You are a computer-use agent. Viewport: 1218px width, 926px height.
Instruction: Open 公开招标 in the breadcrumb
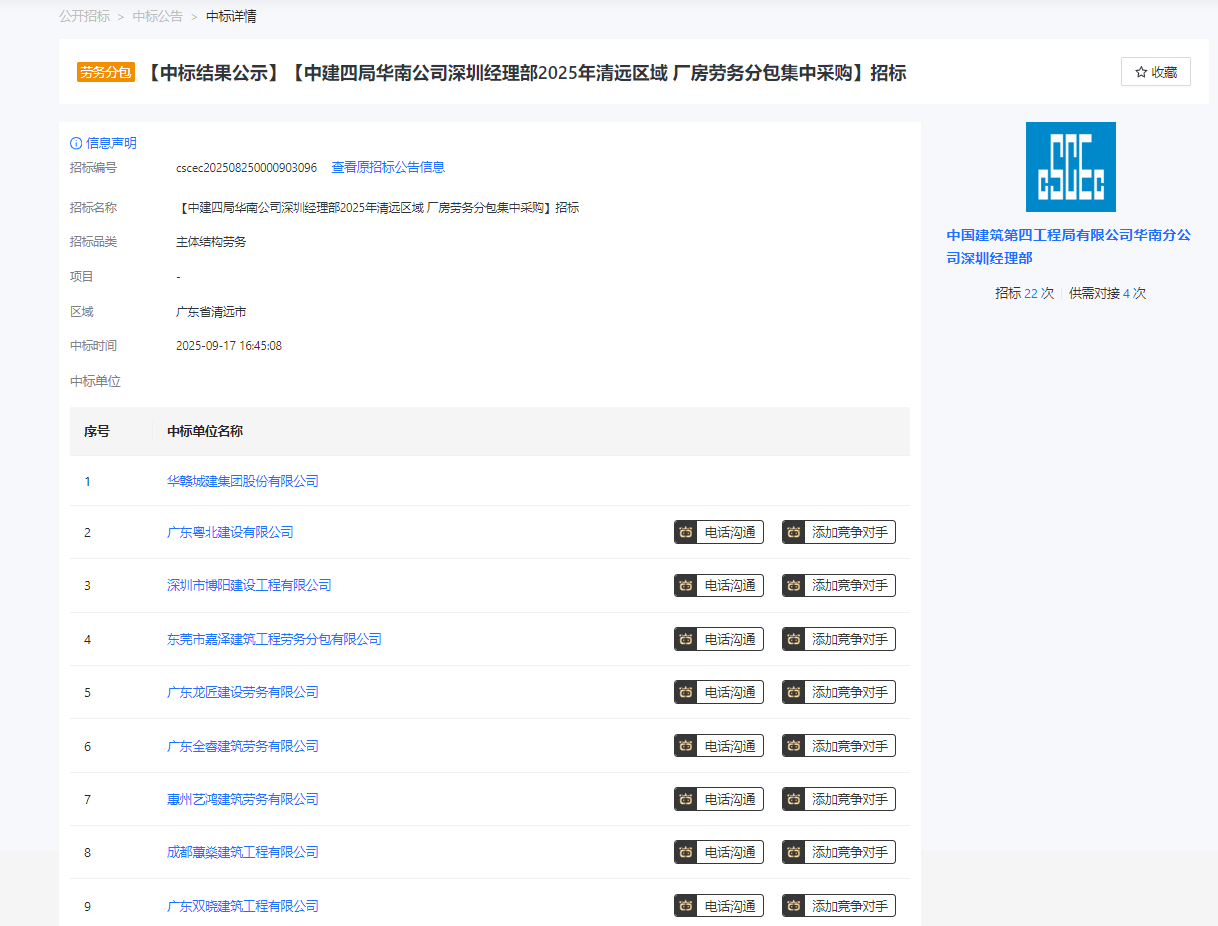click(84, 16)
